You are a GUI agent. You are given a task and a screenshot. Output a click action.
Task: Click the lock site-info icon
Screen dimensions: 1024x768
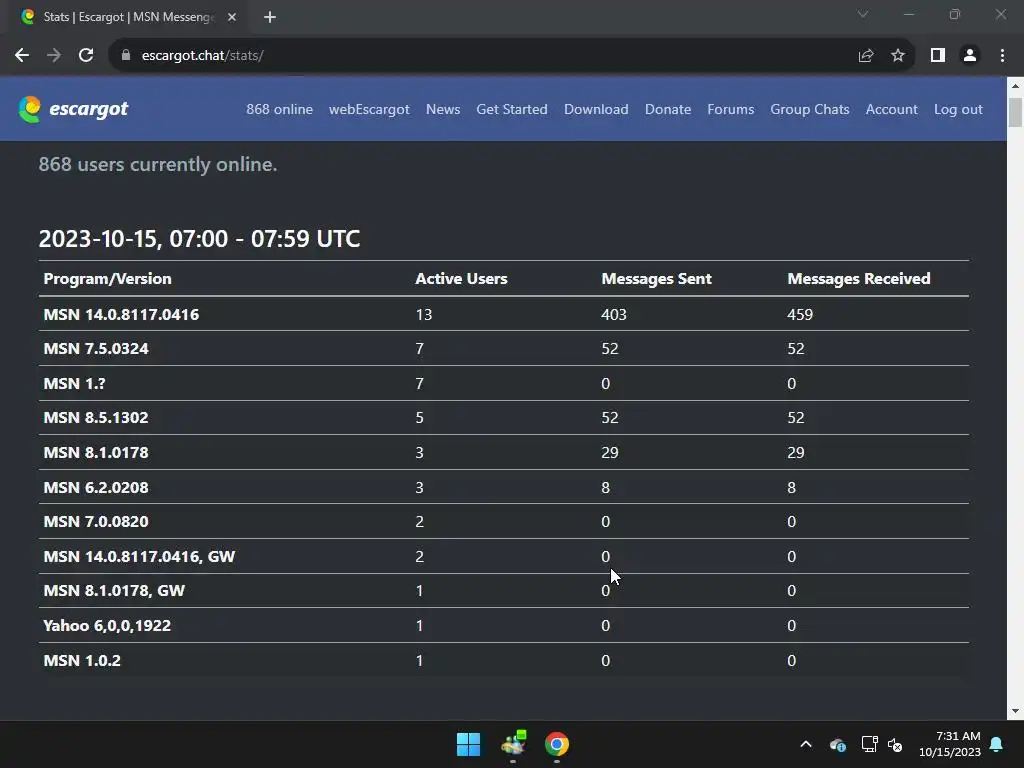[125, 56]
